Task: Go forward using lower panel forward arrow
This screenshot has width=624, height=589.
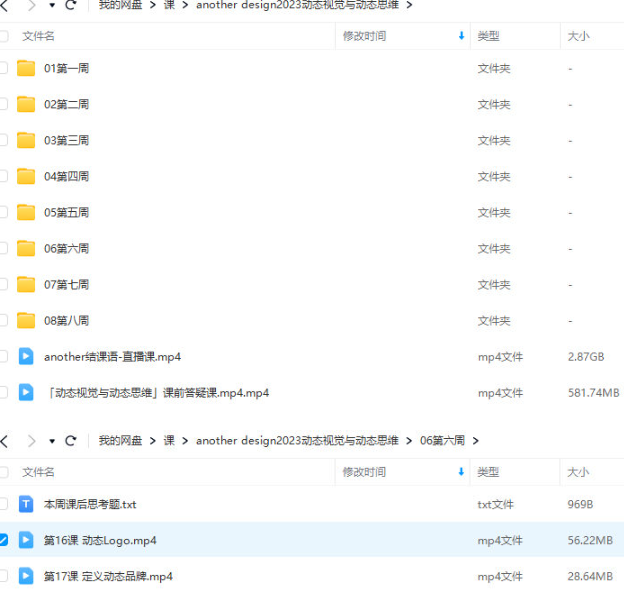Action: [32, 441]
